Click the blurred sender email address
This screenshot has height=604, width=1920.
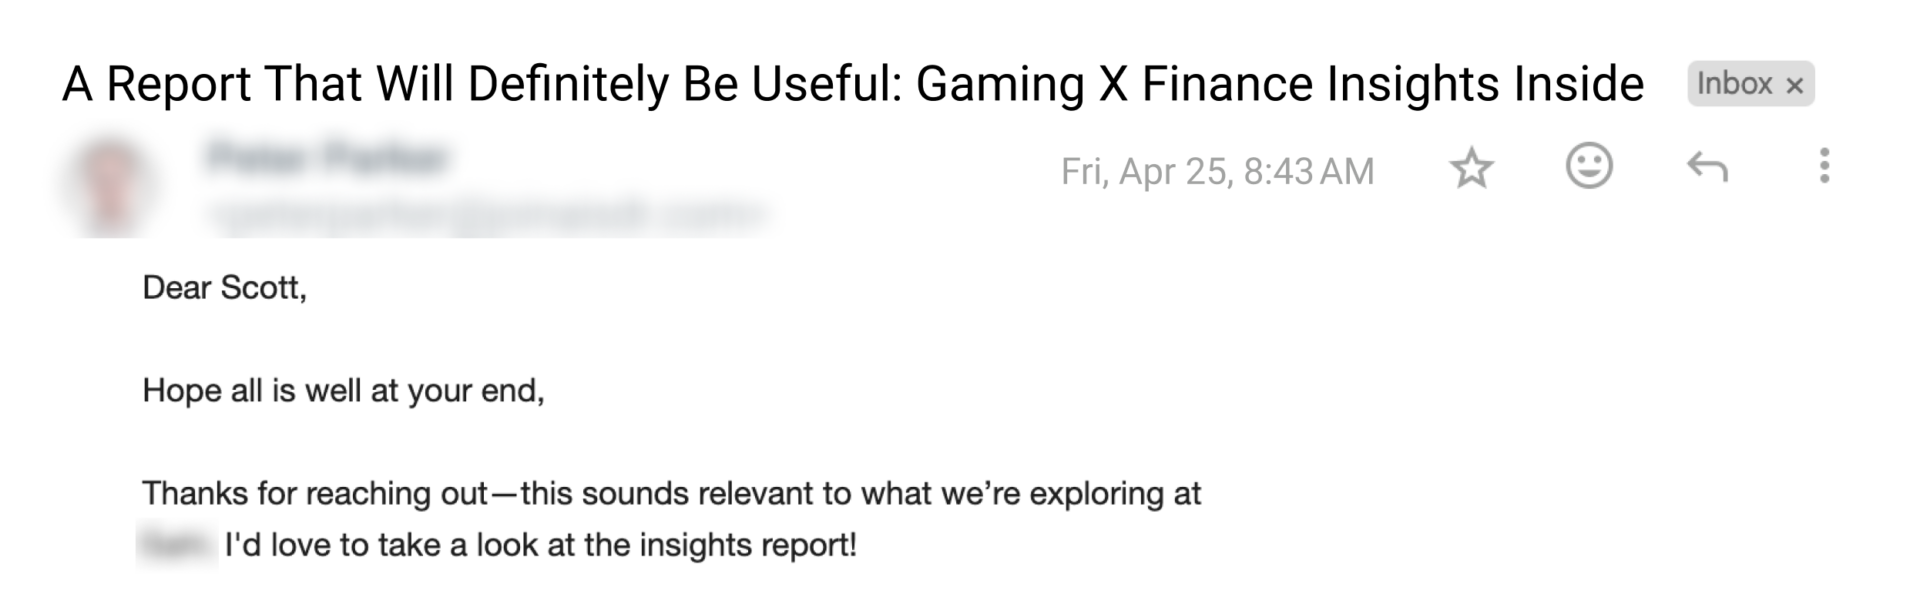click(487, 214)
